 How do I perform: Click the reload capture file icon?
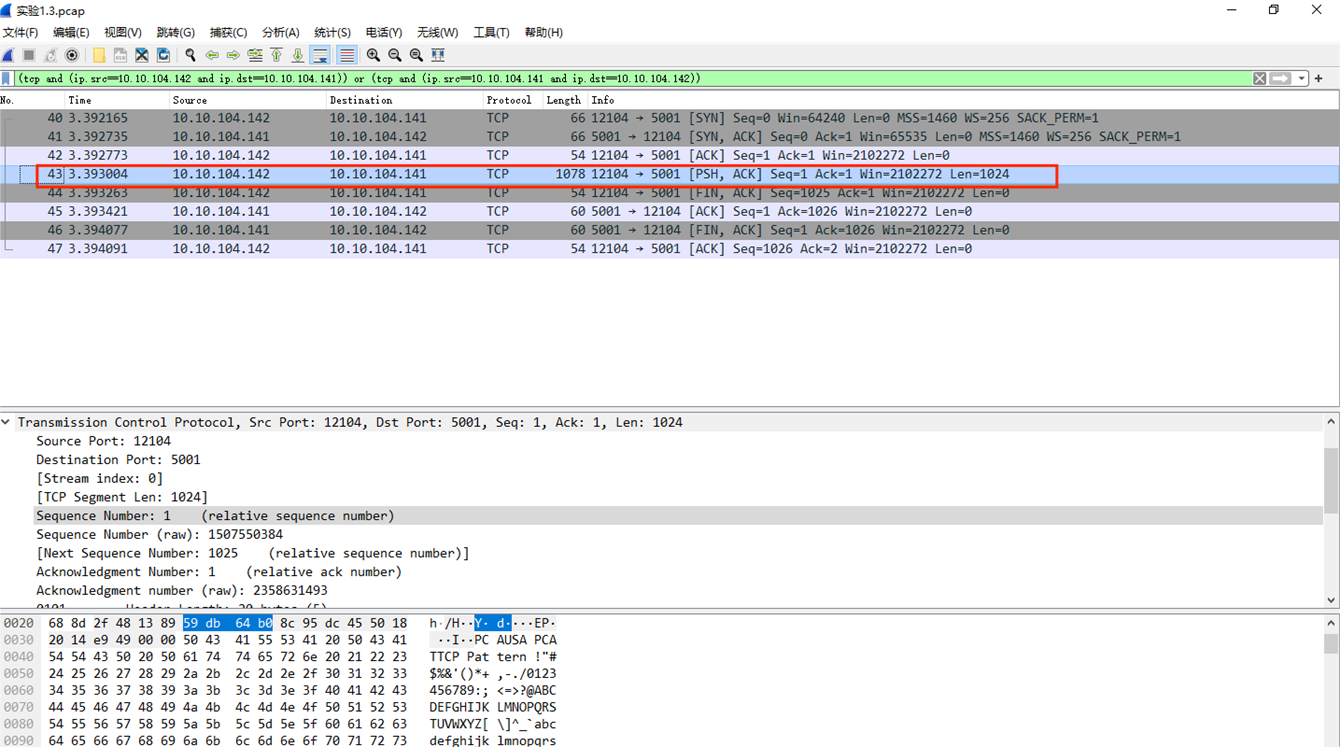[x=163, y=55]
